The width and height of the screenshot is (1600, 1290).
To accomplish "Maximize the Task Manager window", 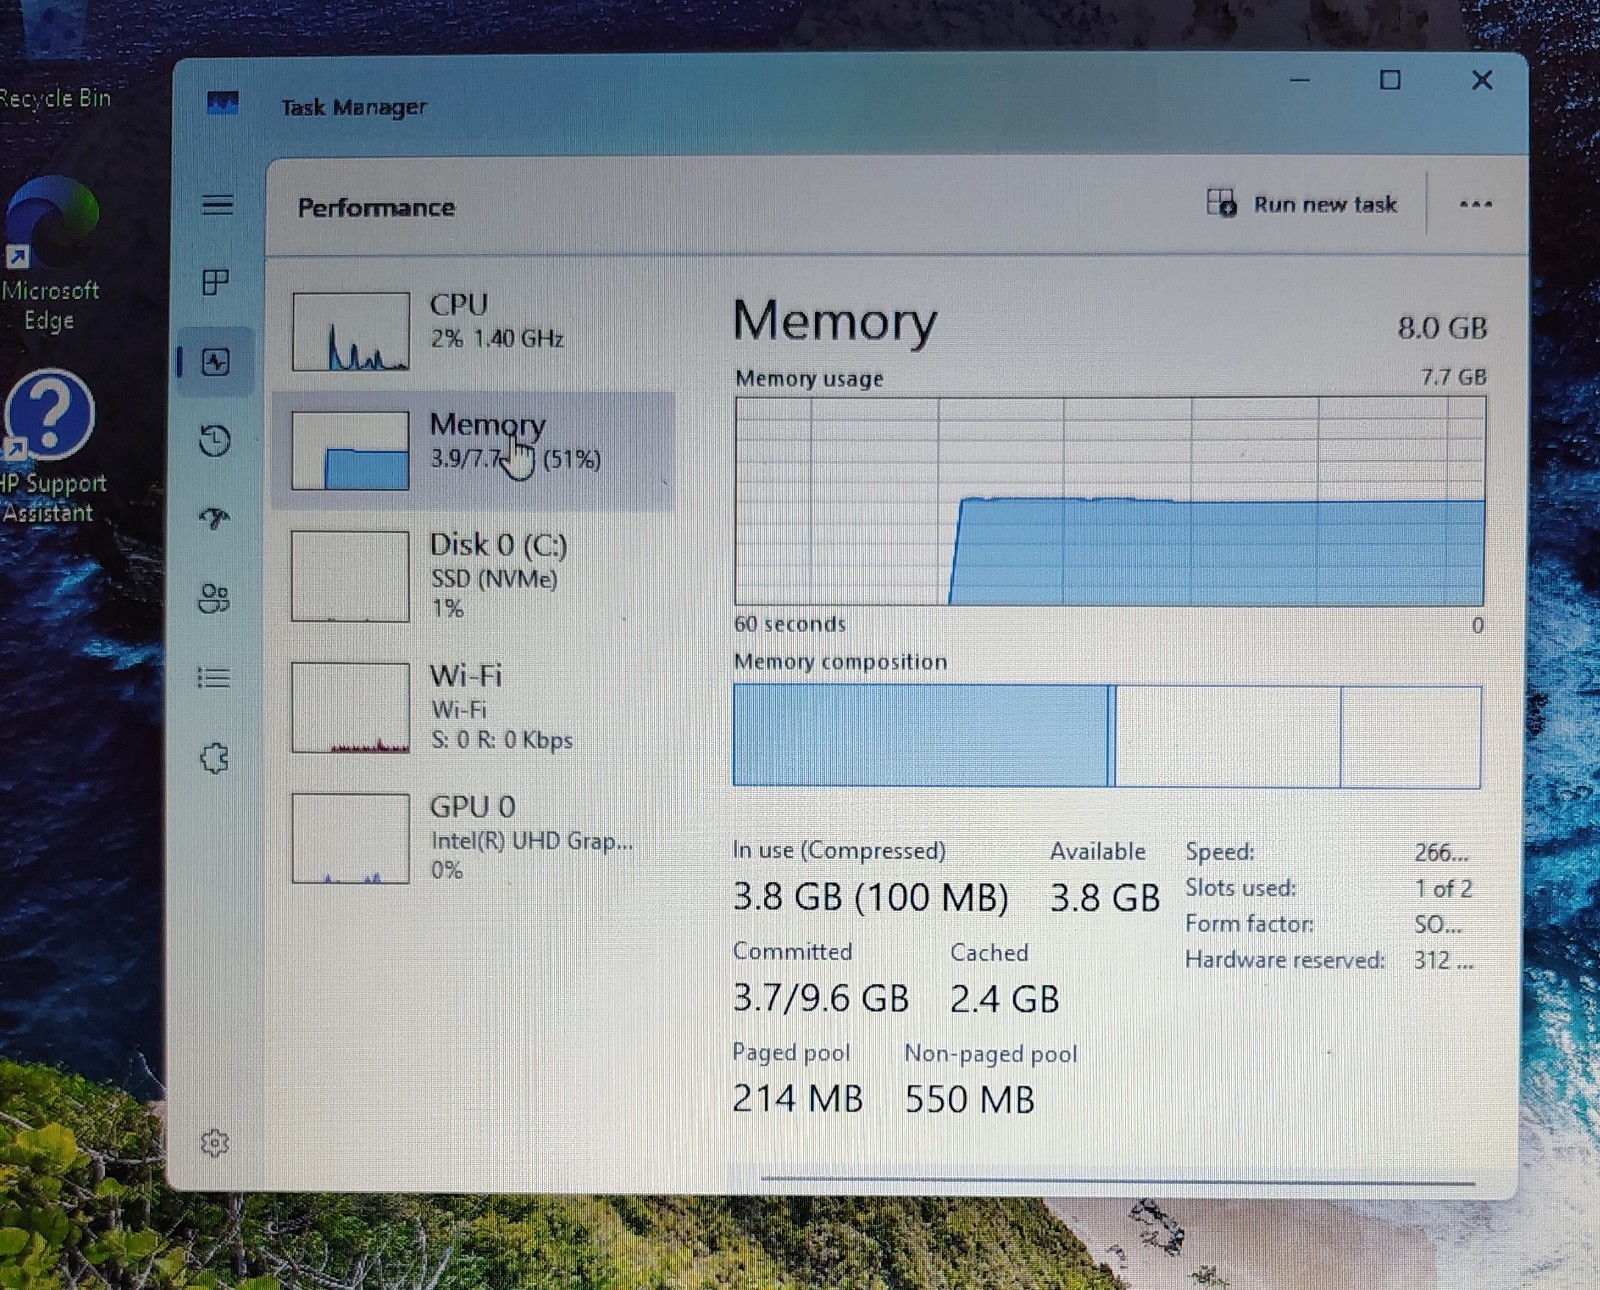I will pos(1390,80).
